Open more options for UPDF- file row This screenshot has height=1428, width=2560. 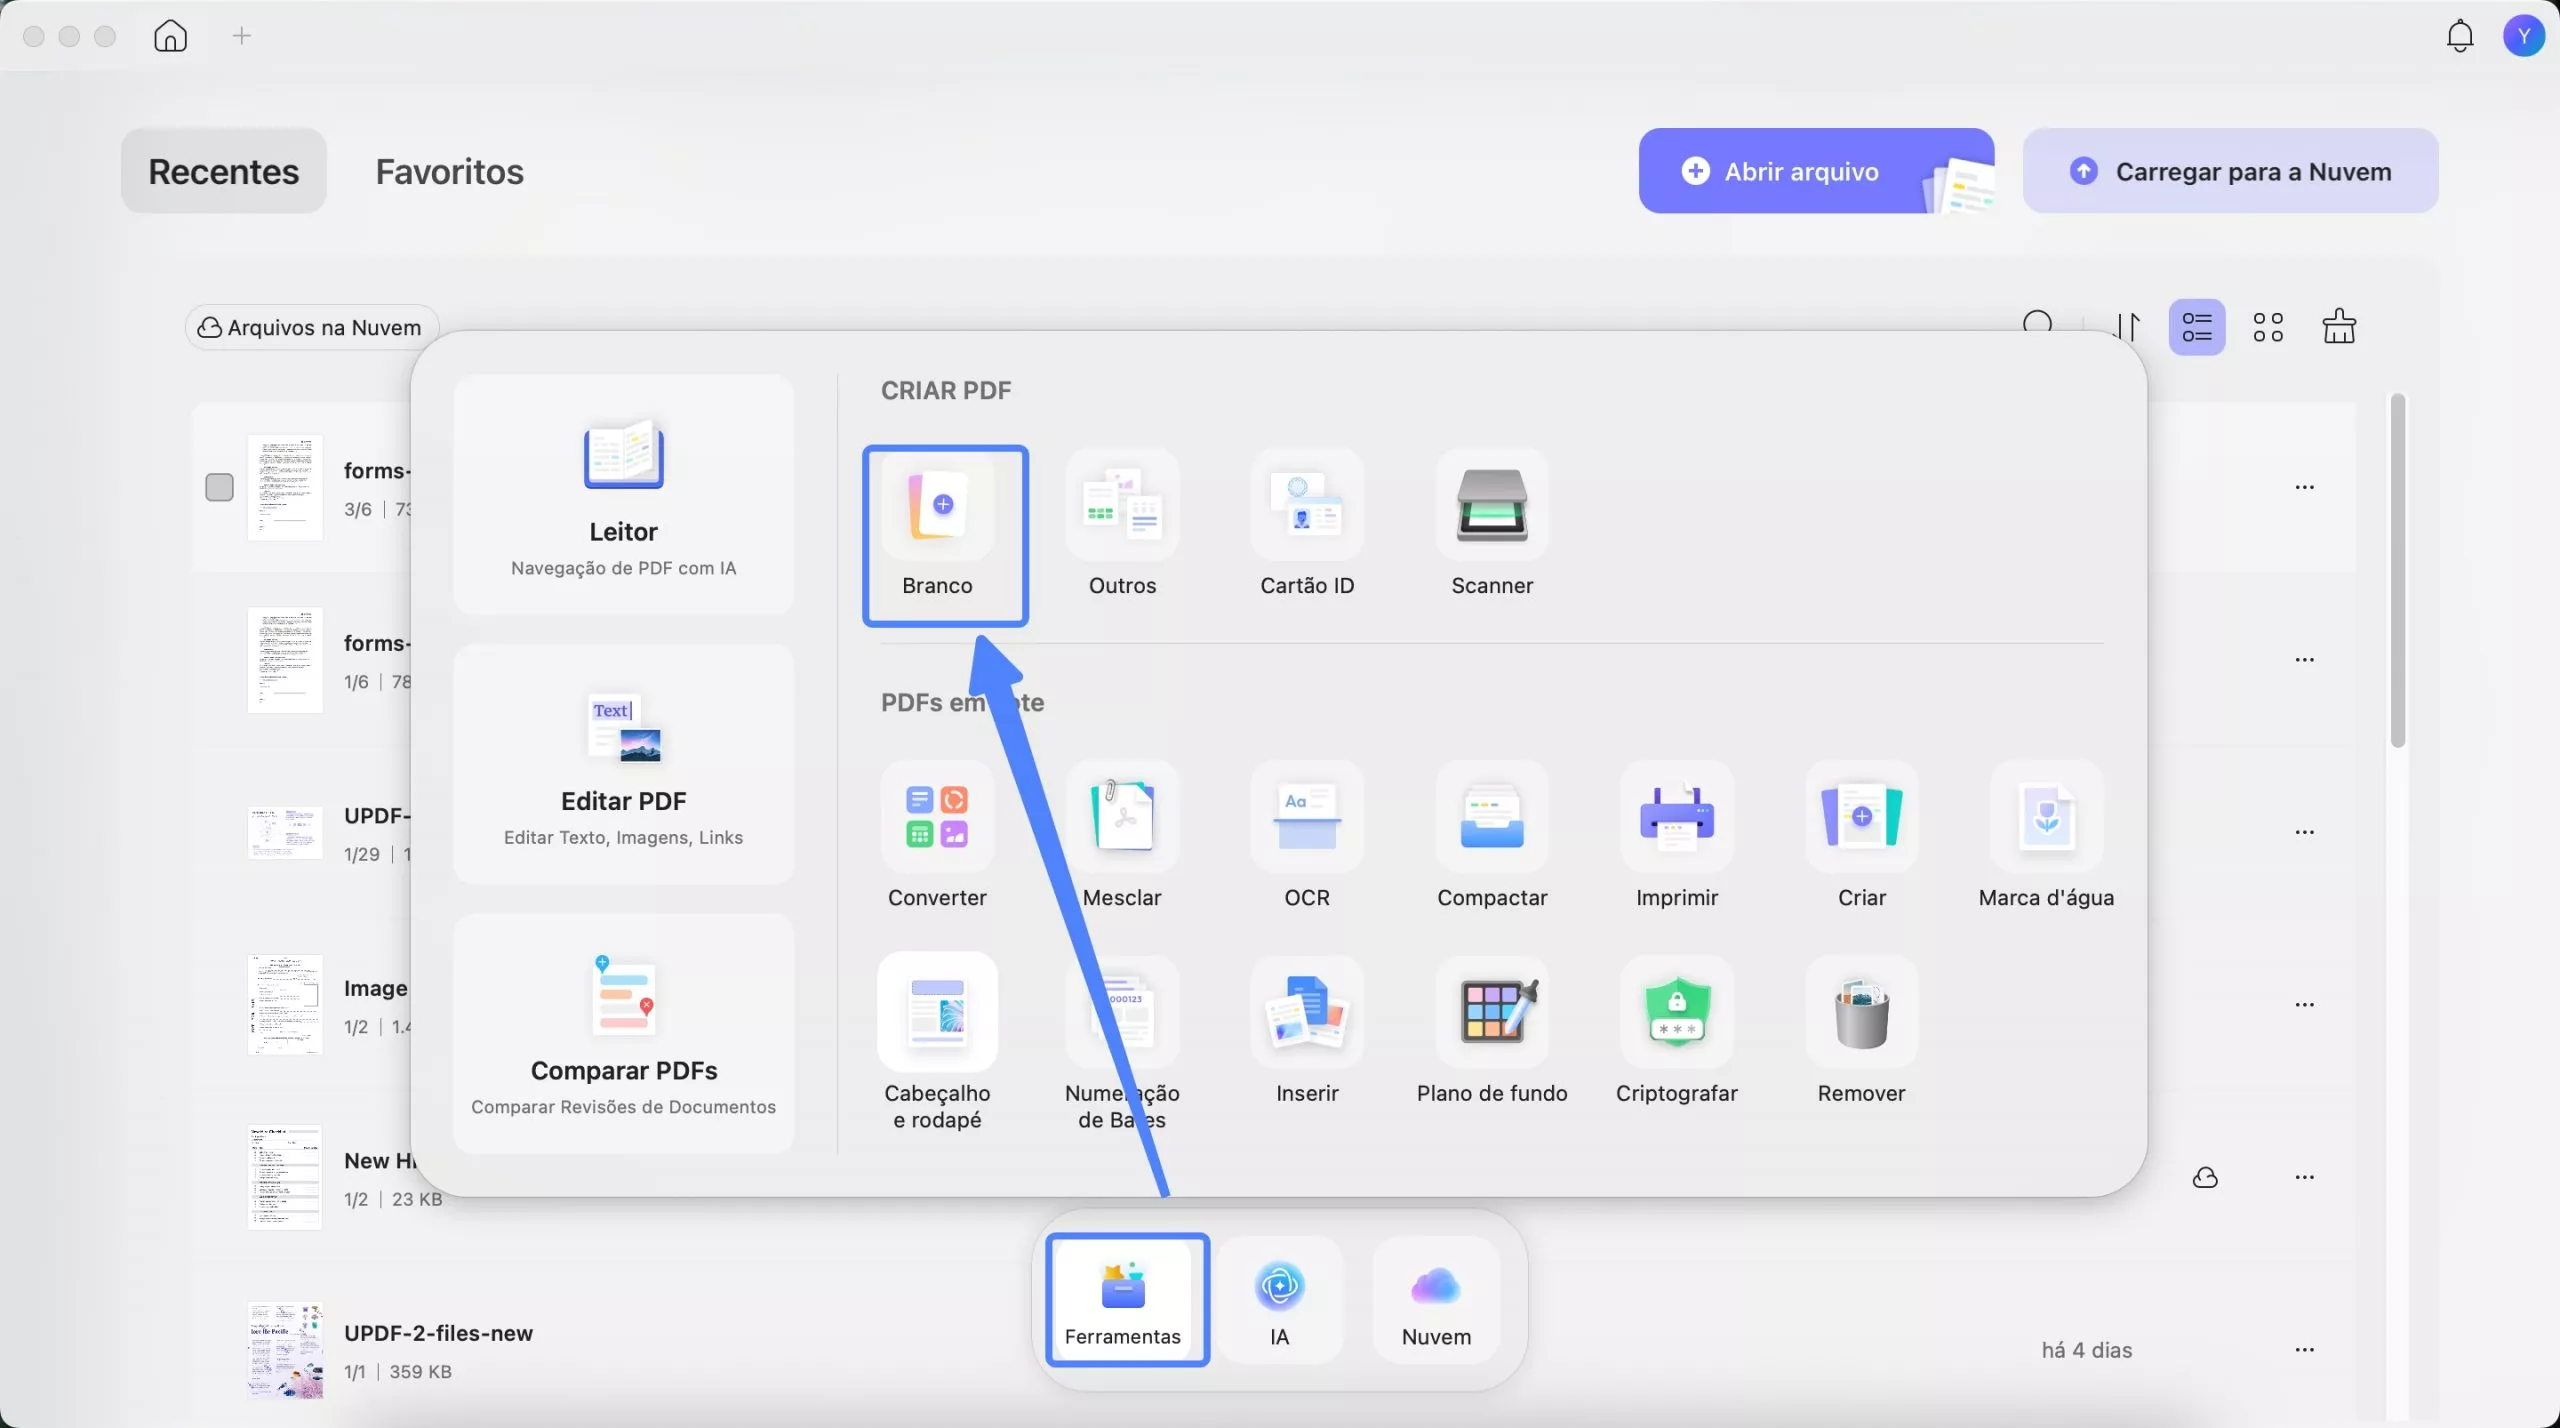click(2304, 832)
